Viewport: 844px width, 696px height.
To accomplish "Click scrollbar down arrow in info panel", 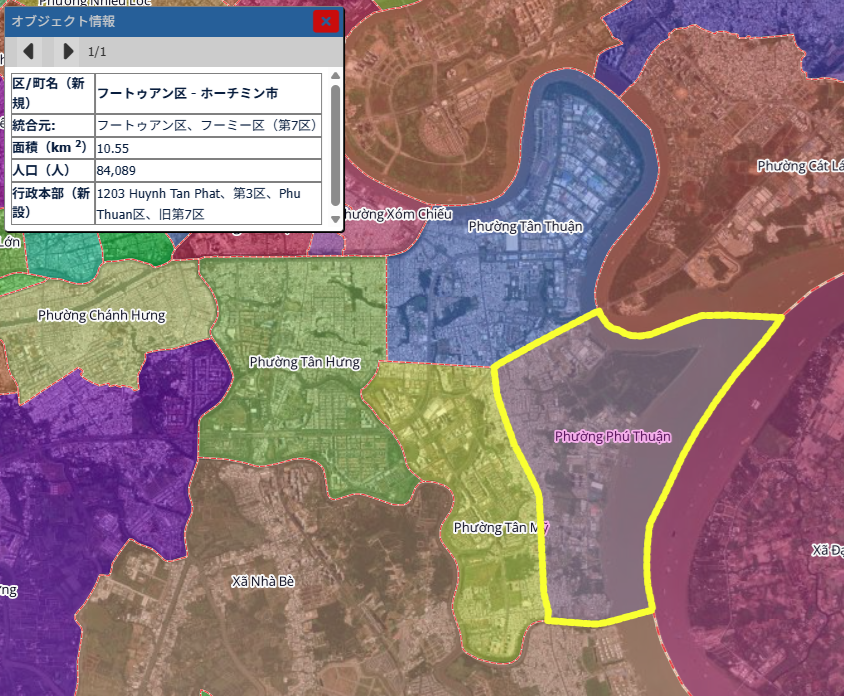I will (335, 219).
